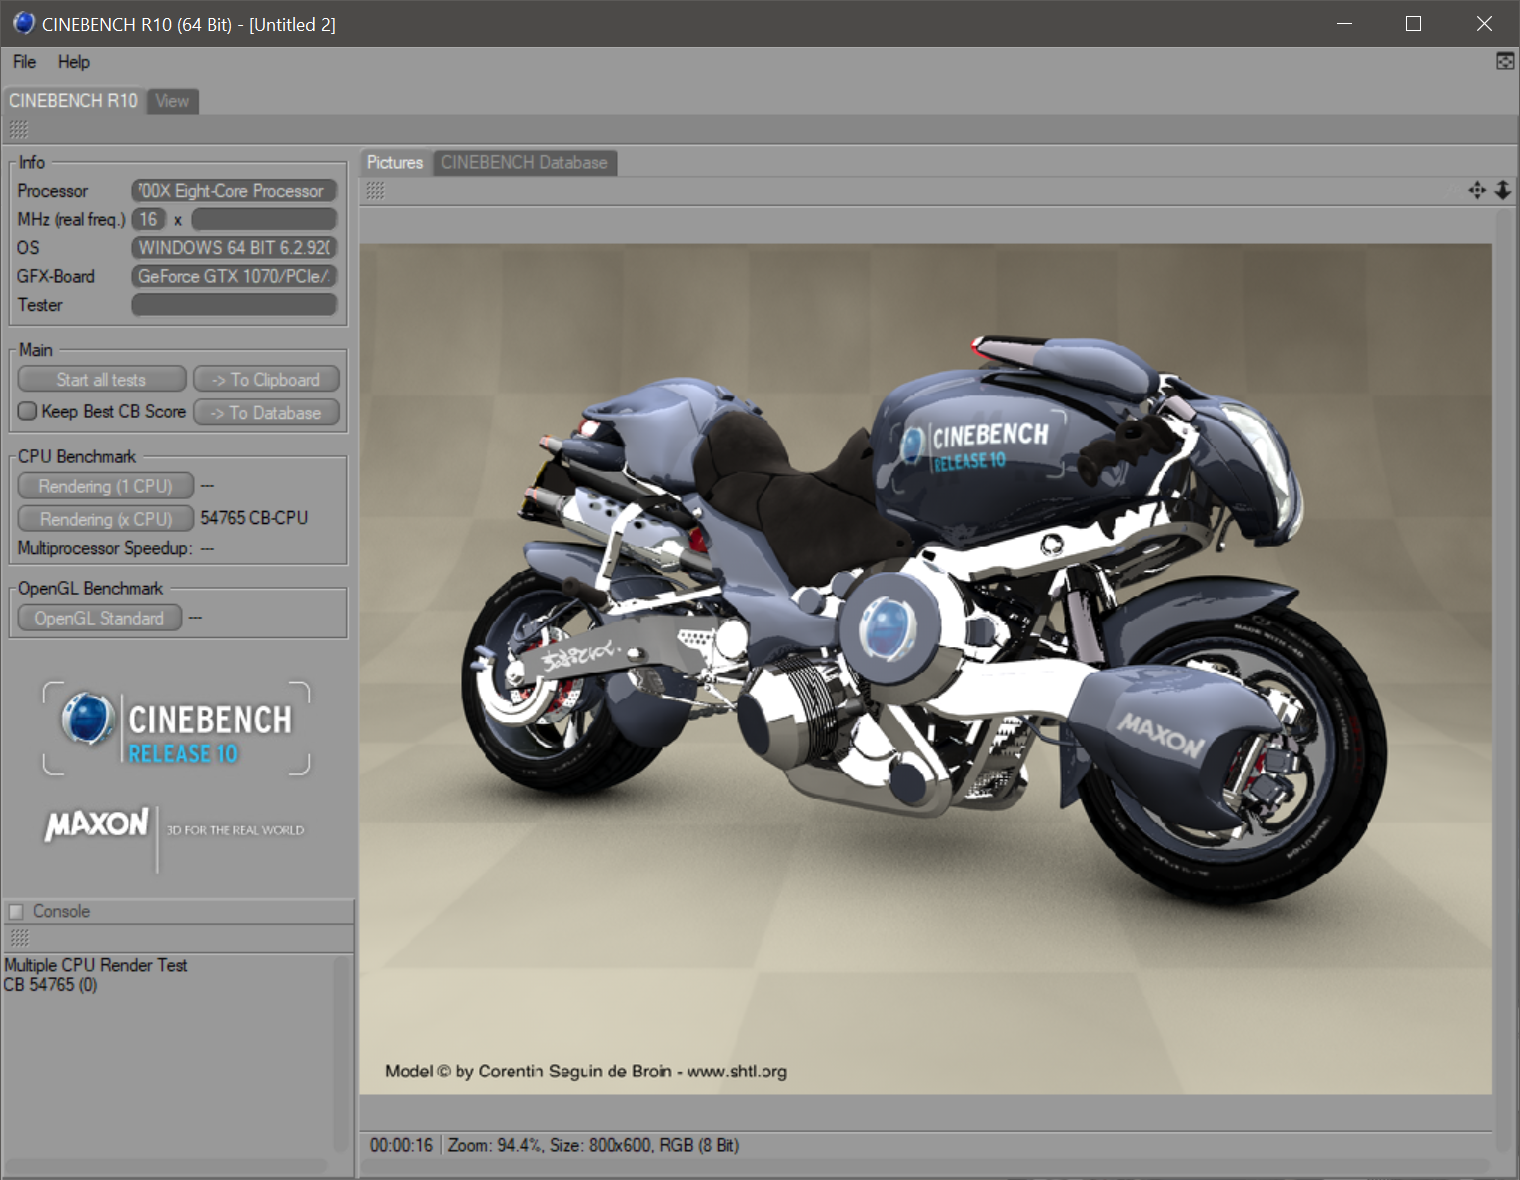
Task: Click the 54765 CB-CPU score text
Action: [x=254, y=518]
